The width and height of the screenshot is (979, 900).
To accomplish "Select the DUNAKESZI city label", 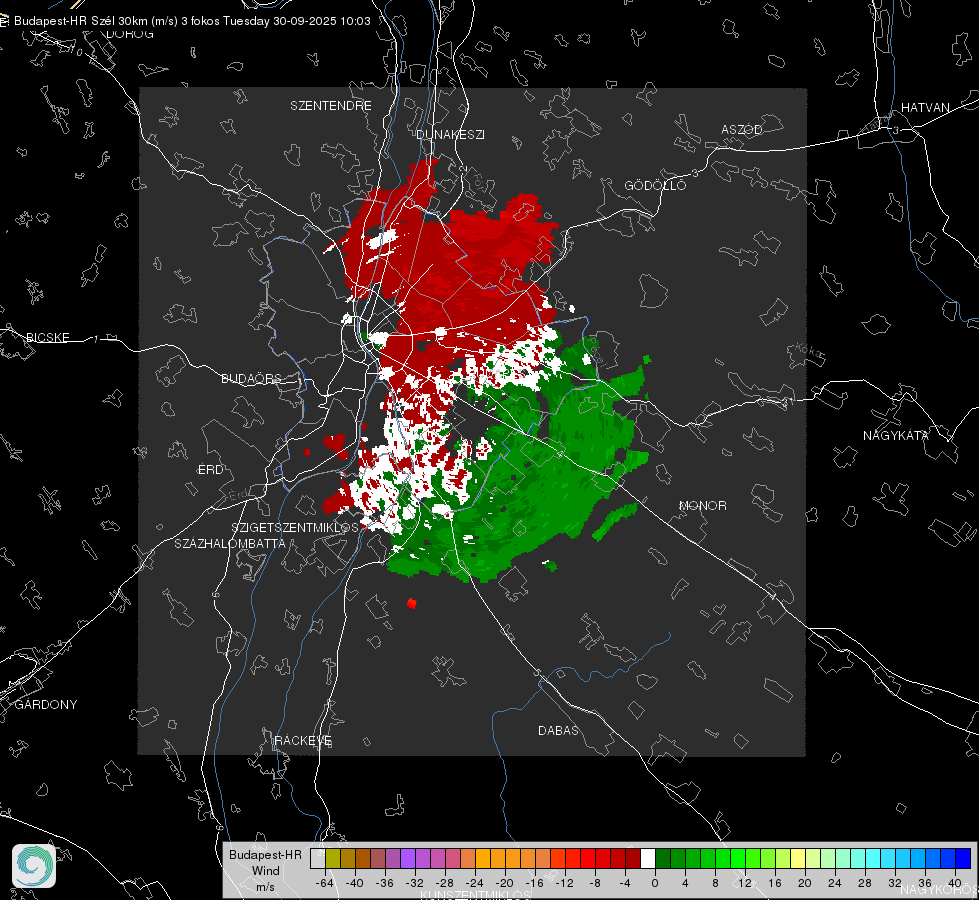I will 450,134.
